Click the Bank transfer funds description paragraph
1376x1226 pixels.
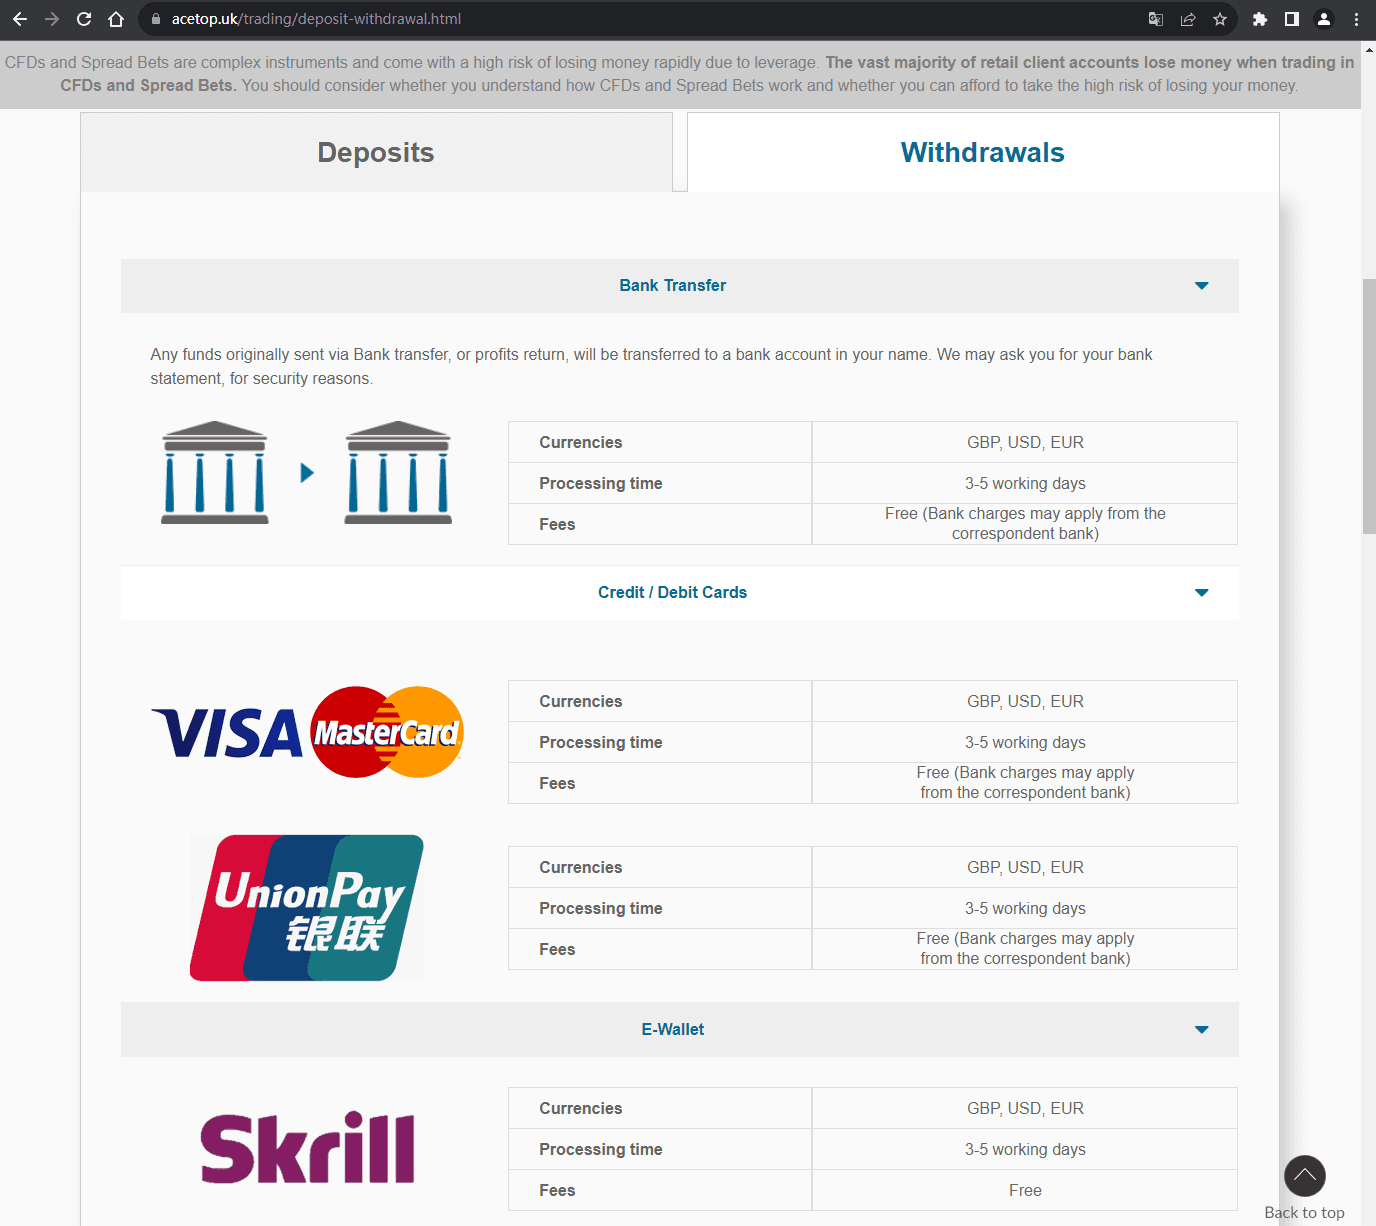pyautogui.click(x=651, y=366)
